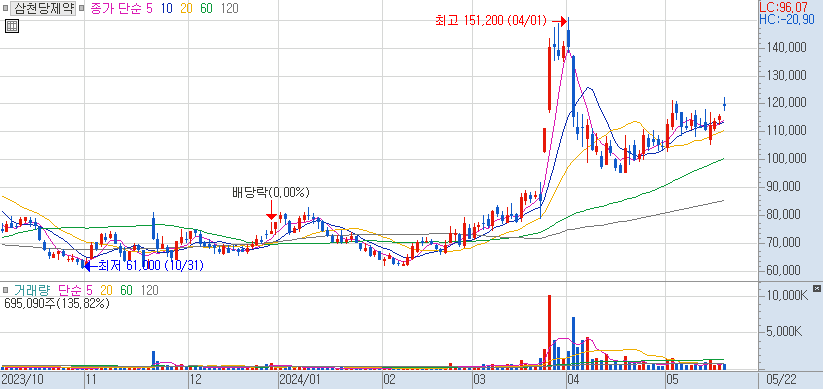Close the volume panel with its X icon
Viewport: 823px width, 389px height.
click(816, 288)
